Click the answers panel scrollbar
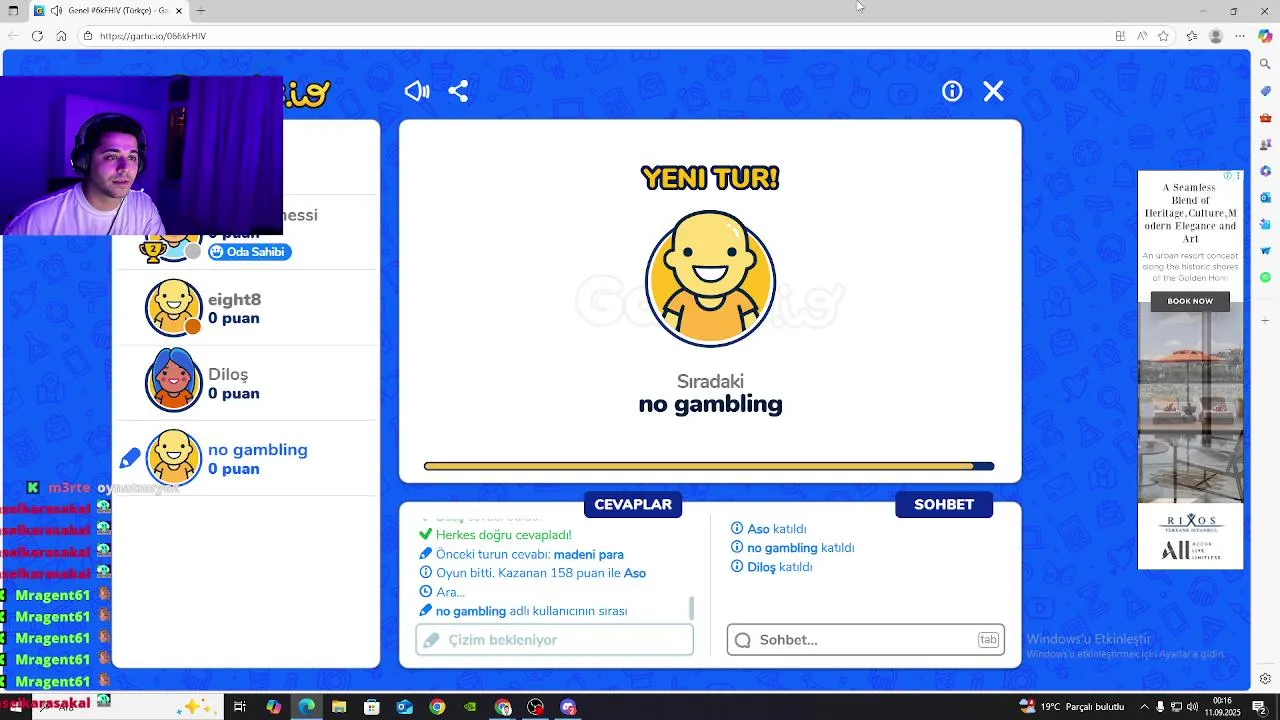 [x=691, y=608]
